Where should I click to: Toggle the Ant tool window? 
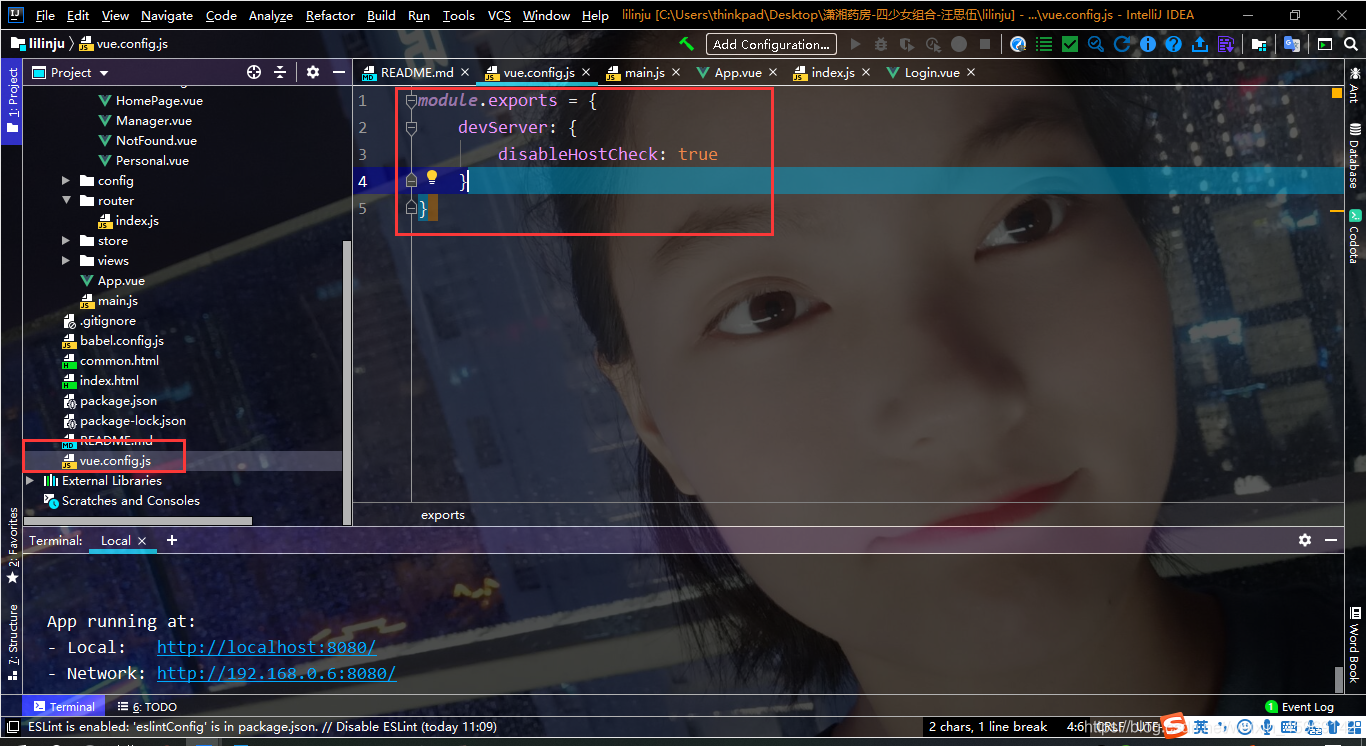click(1355, 84)
